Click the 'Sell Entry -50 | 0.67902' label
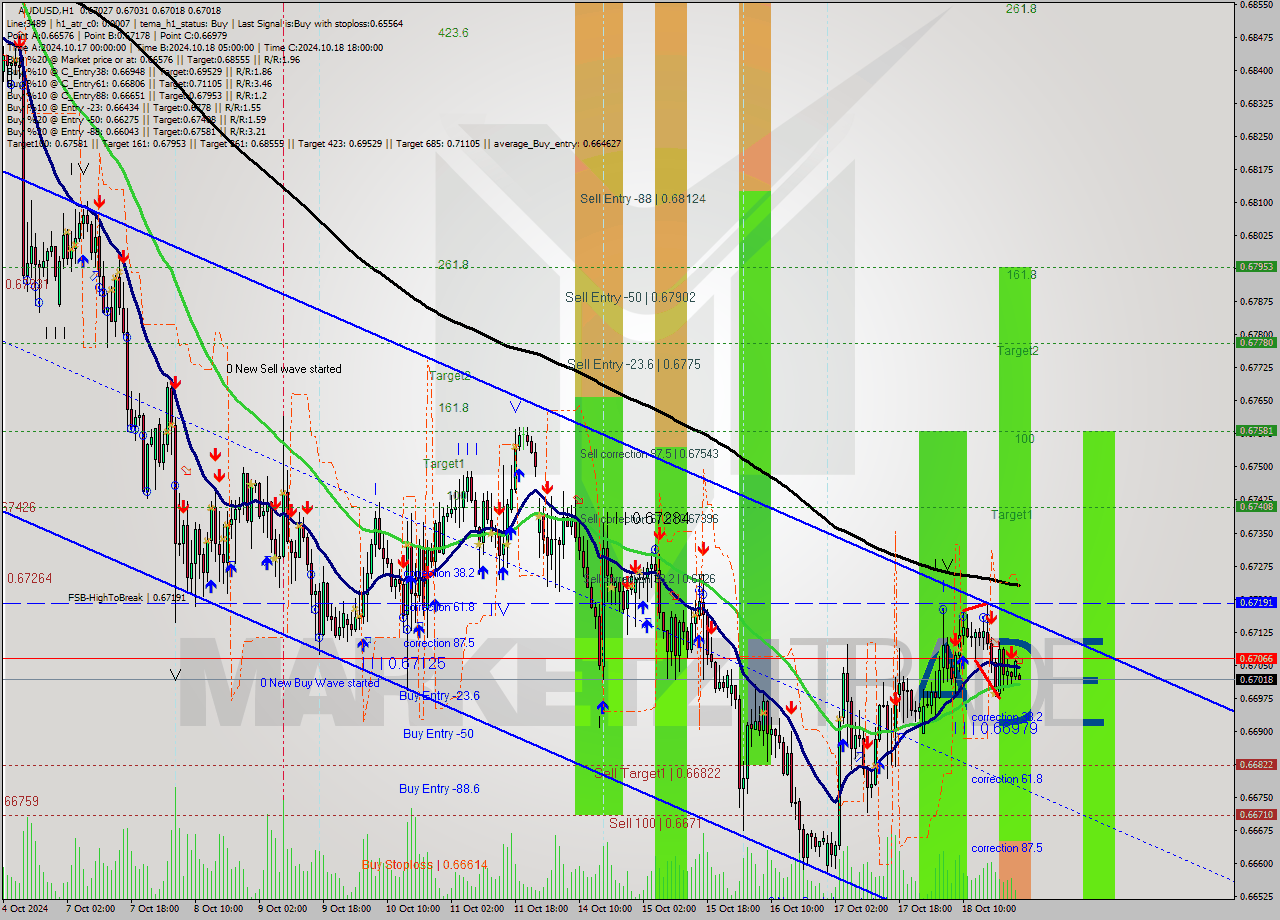This screenshot has height=920, width=1280. pos(630,297)
